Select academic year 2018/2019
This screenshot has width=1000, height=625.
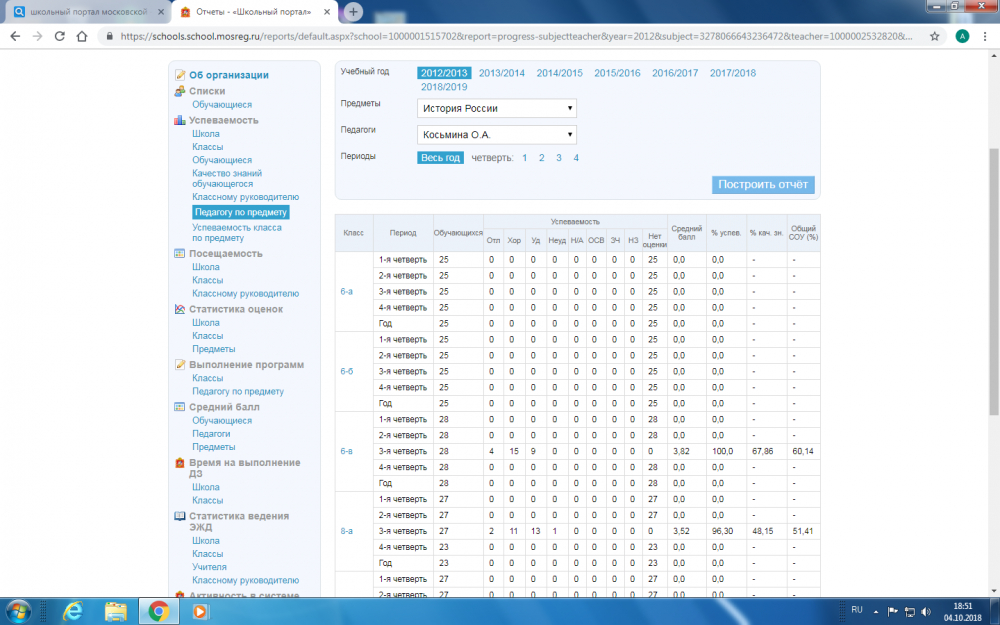[444, 87]
